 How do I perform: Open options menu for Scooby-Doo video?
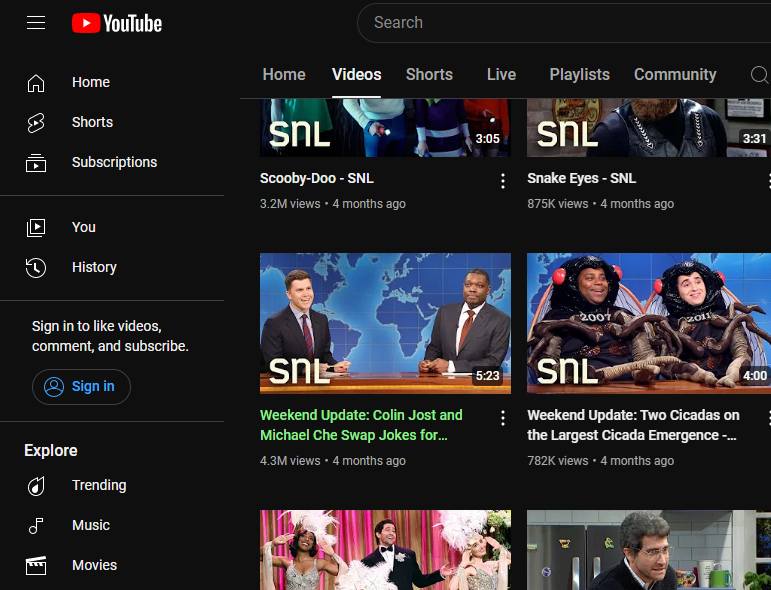[x=503, y=181]
